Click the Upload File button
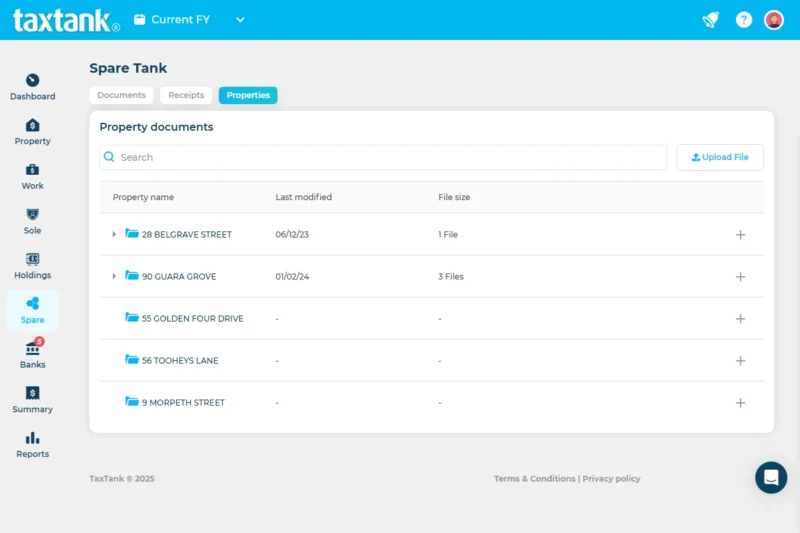 (720, 158)
